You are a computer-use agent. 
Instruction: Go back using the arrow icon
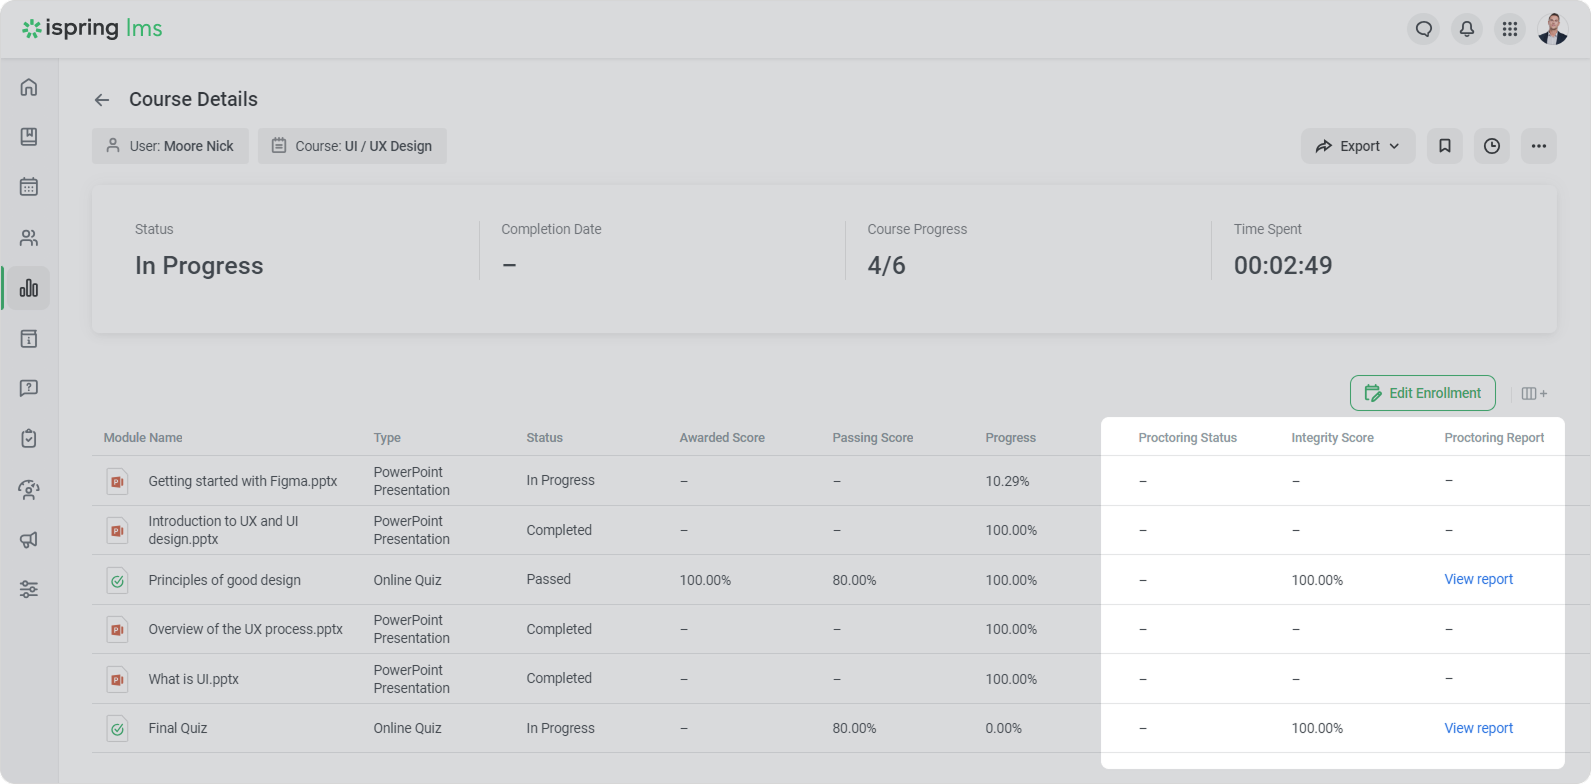point(102,100)
